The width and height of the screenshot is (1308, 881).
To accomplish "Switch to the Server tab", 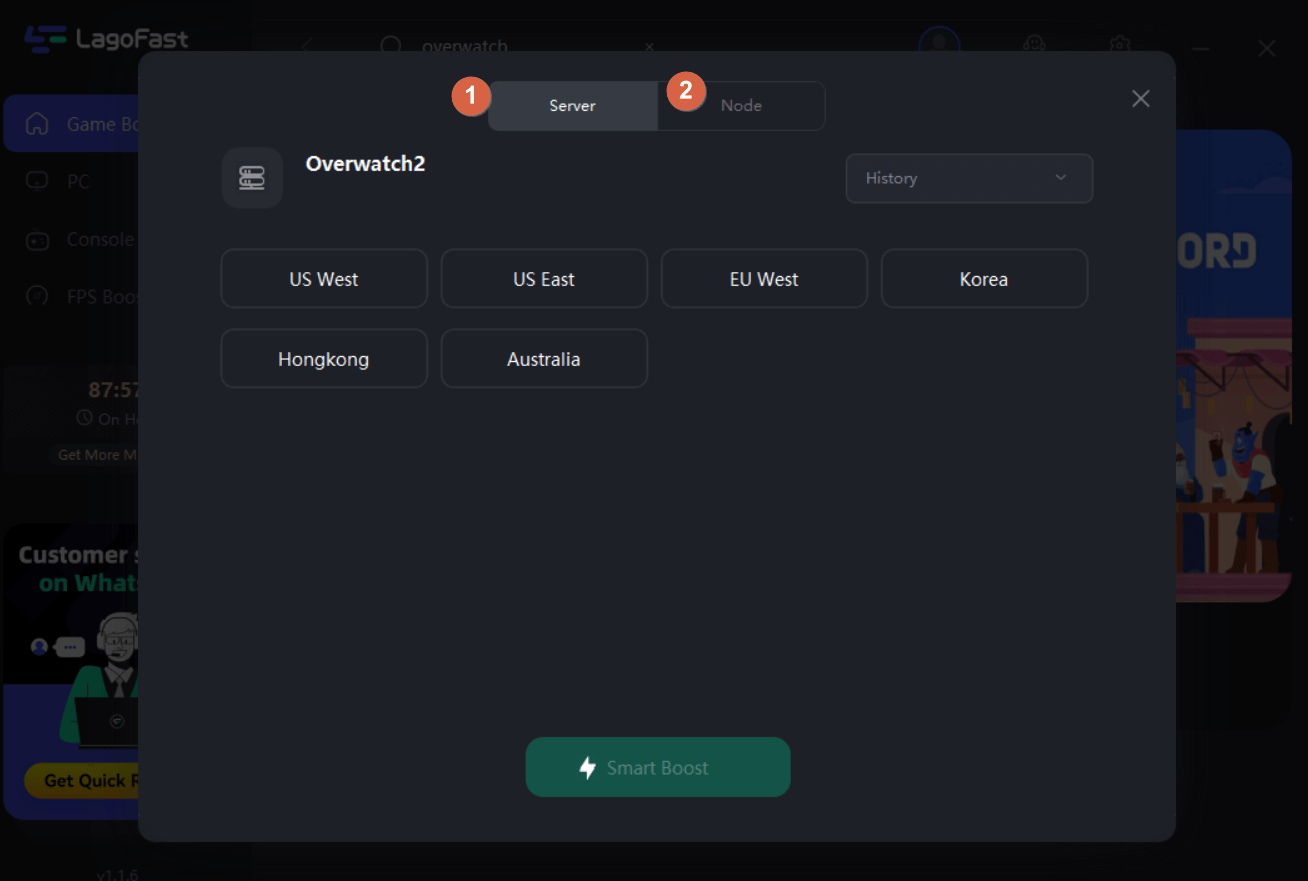I will click(572, 106).
